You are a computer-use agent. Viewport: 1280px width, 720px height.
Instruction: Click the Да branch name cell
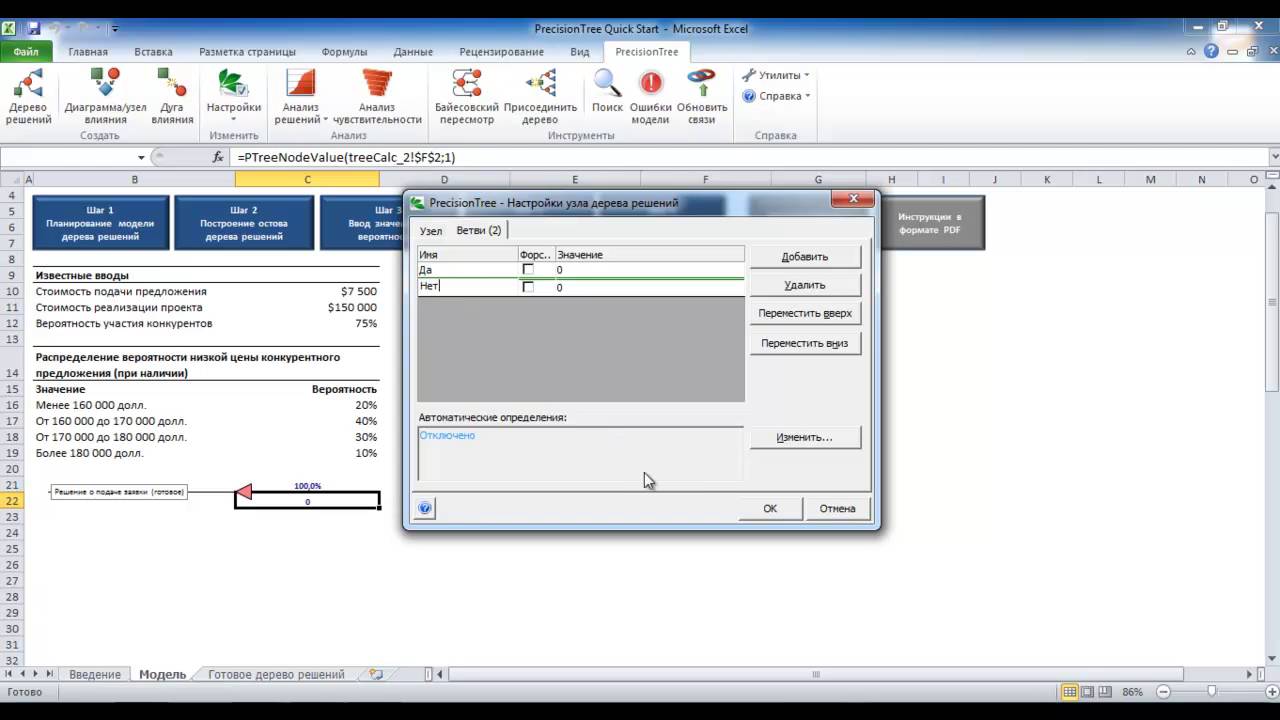467,270
